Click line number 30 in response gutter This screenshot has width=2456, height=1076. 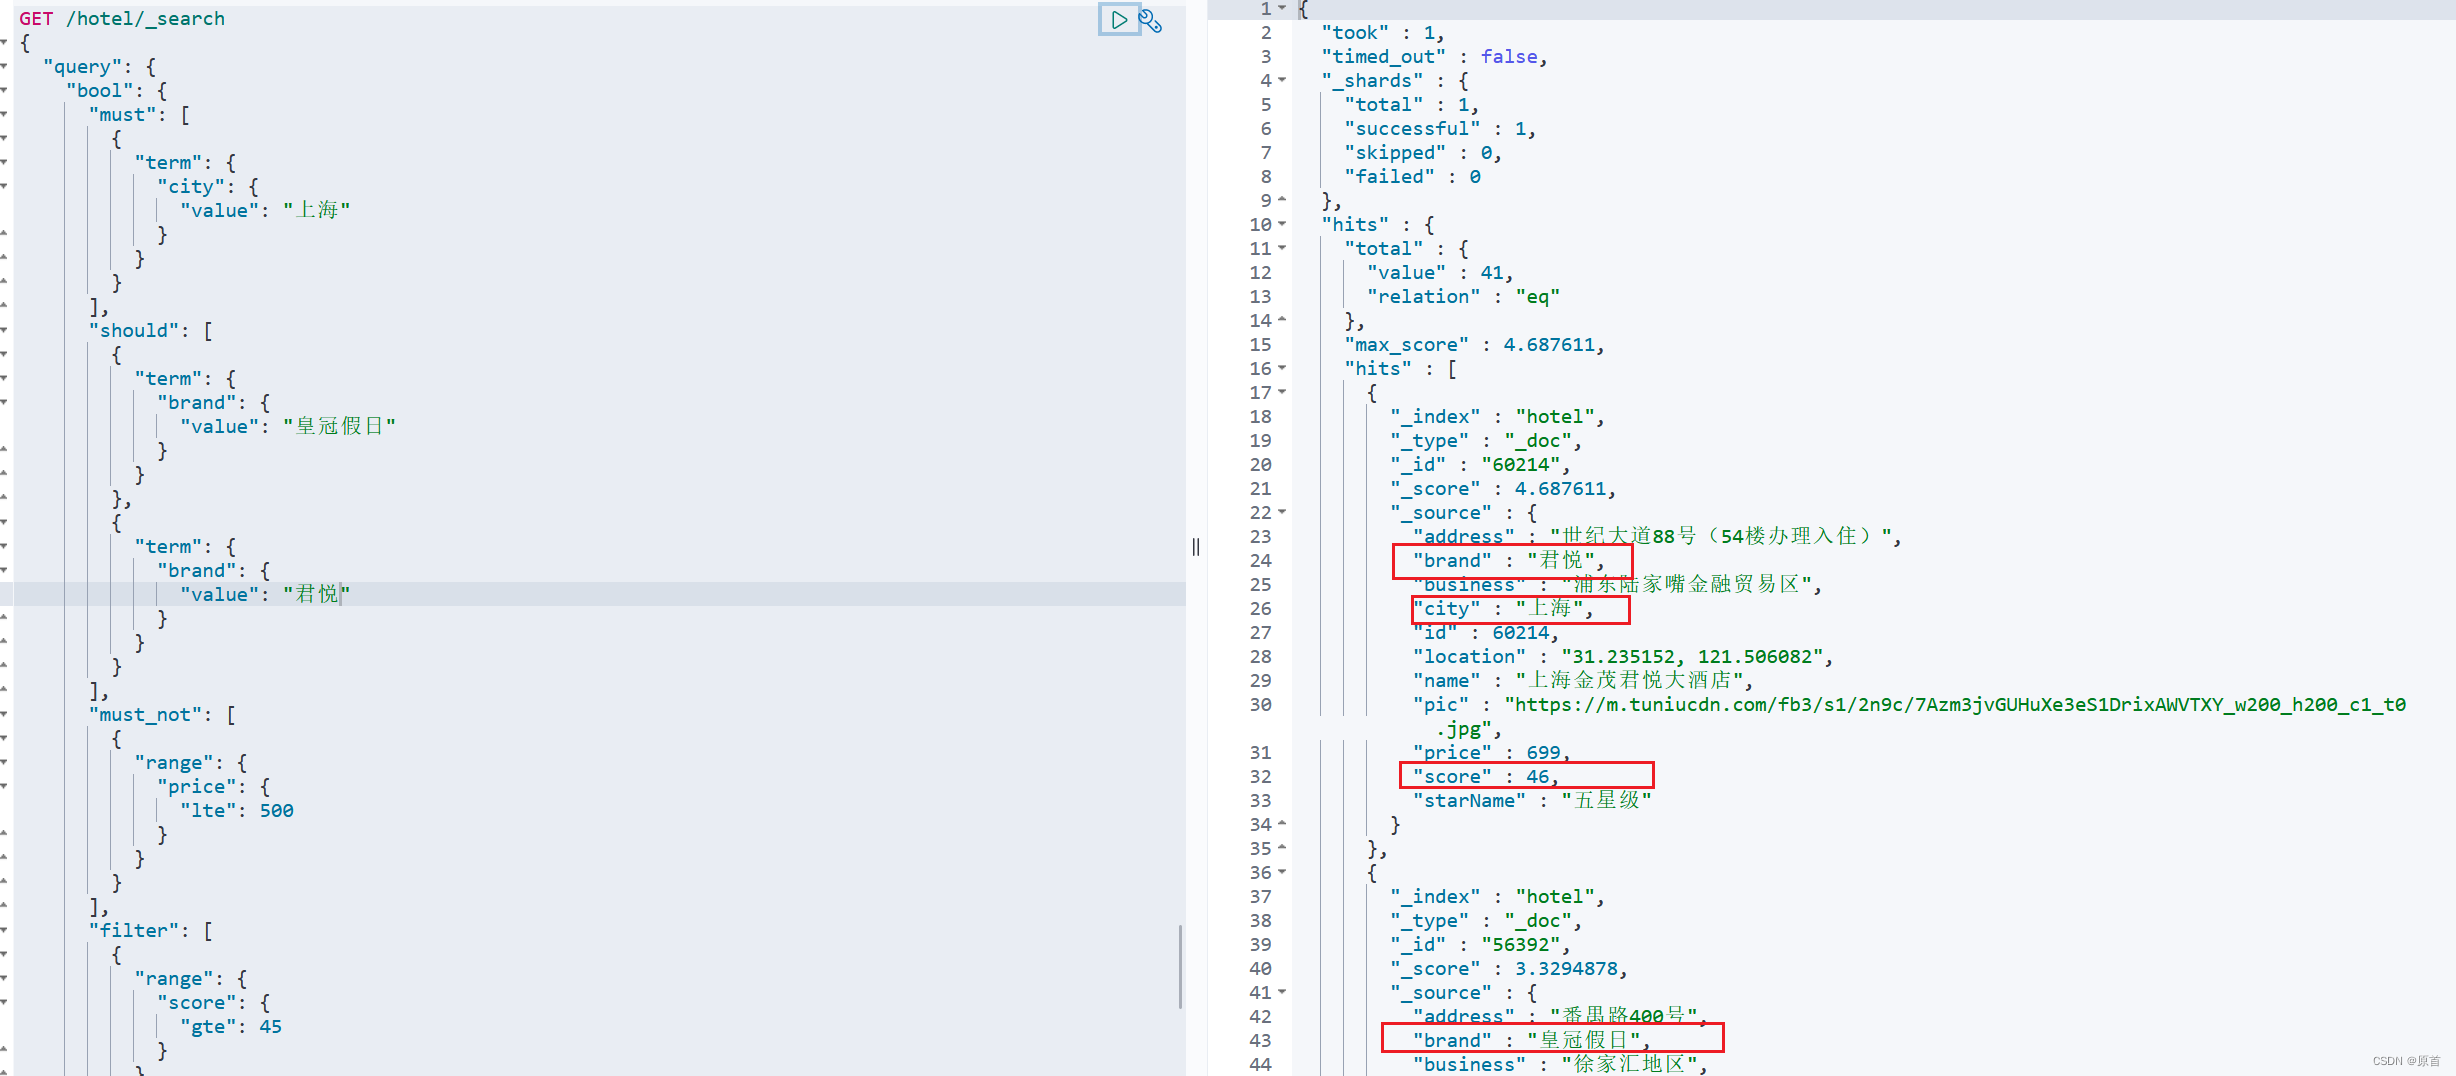coord(1260,705)
